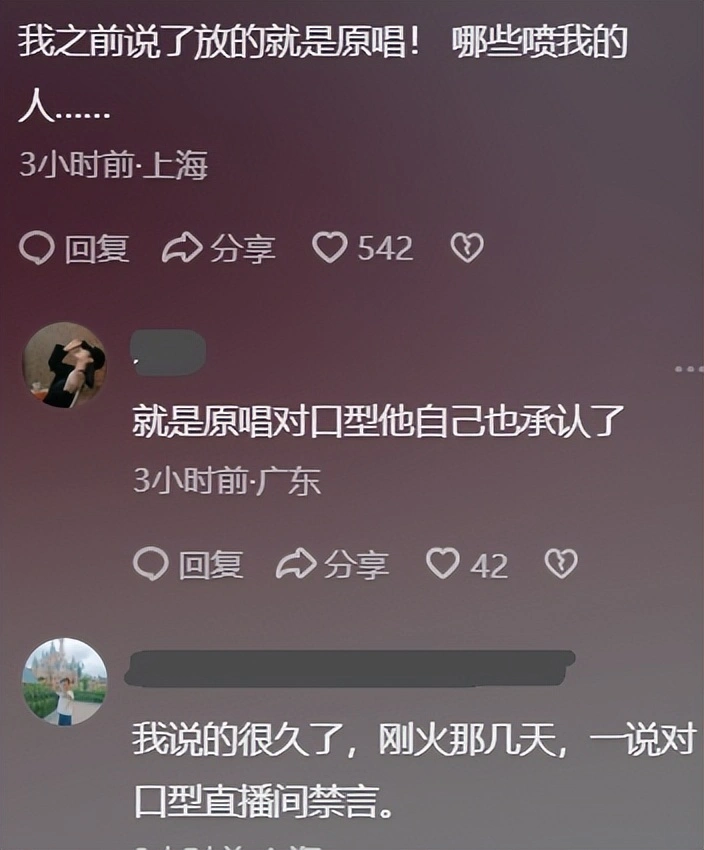Open reply bubble on the 542-like comment
The height and width of the screenshot is (850, 704).
coord(36,248)
